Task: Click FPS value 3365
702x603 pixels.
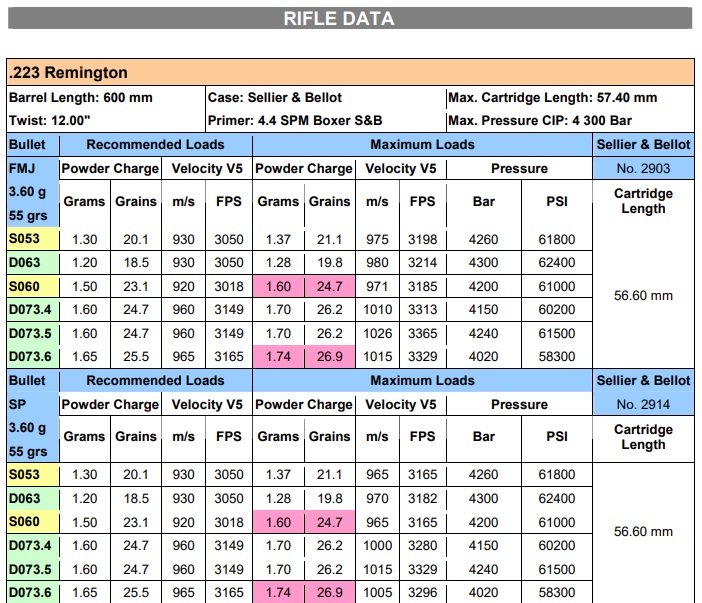Action: click(422, 334)
